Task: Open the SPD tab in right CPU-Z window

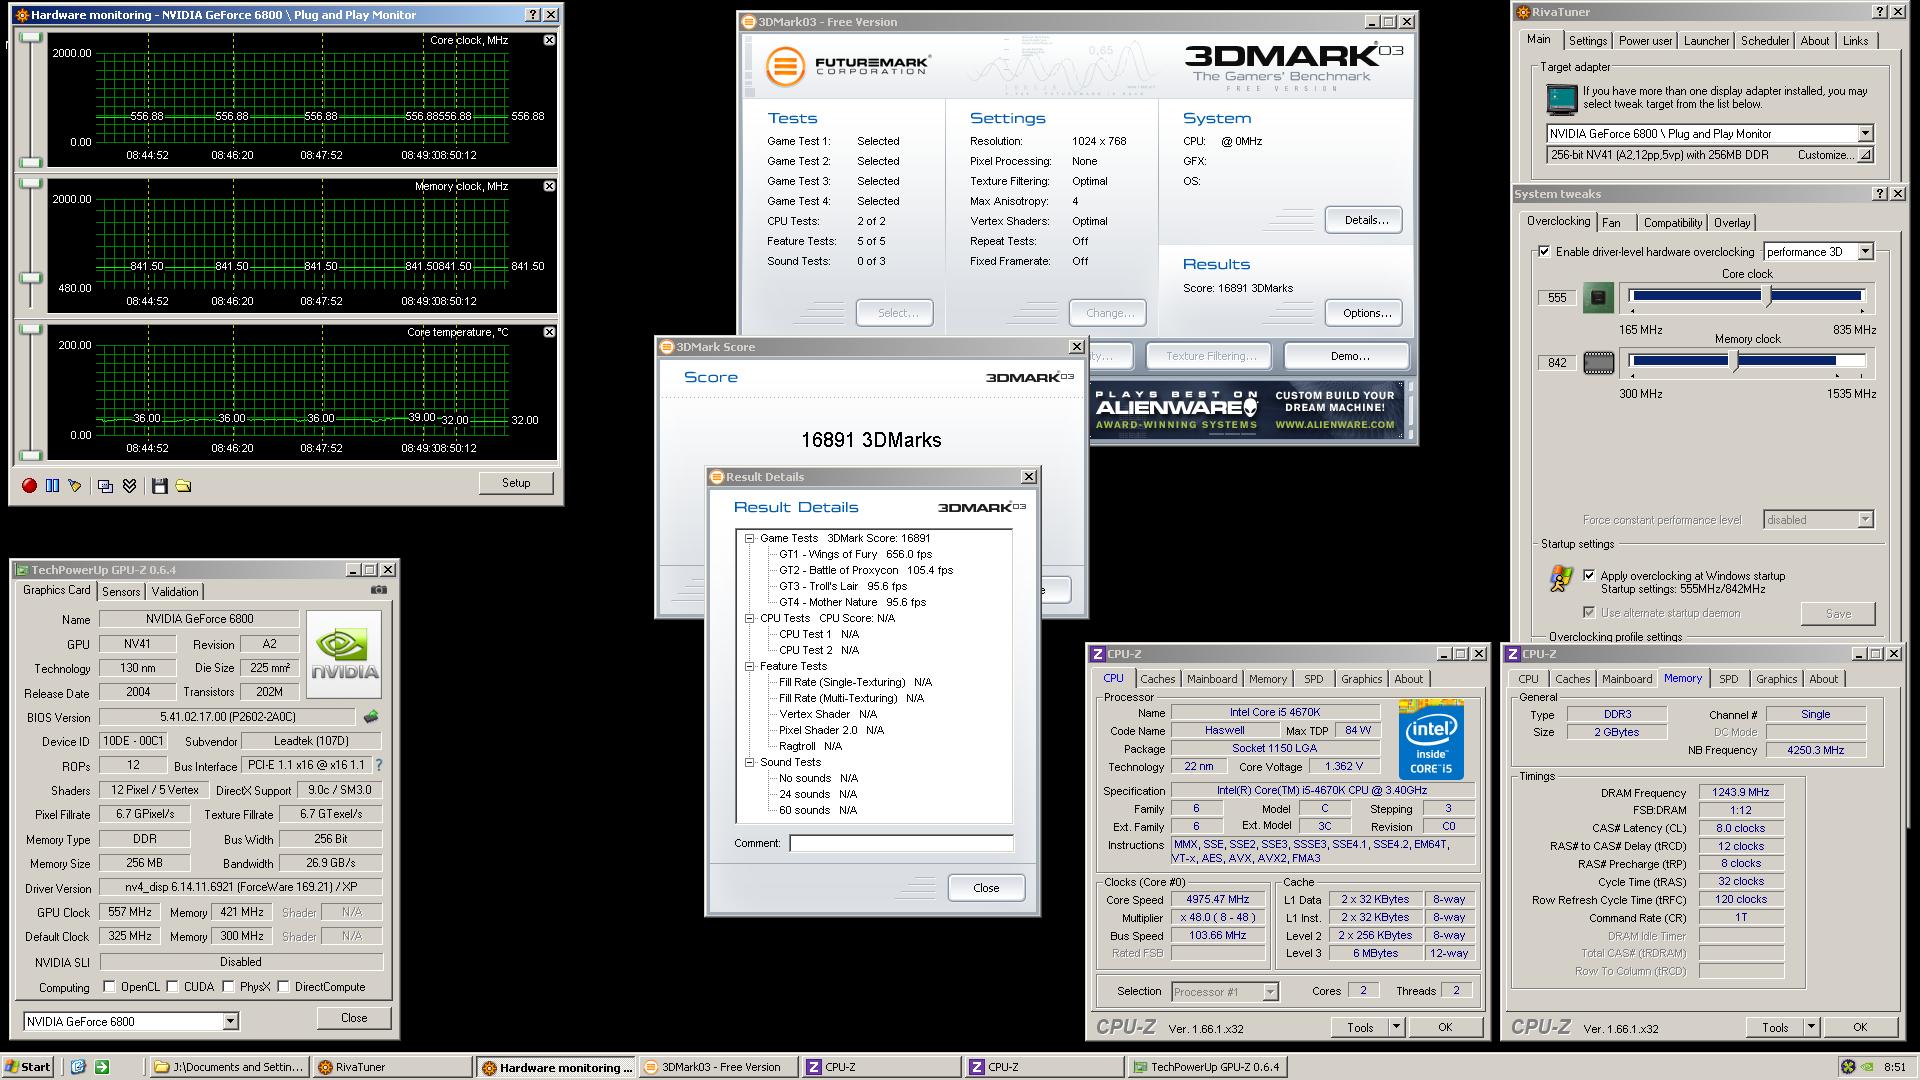Action: (1728, 679)
